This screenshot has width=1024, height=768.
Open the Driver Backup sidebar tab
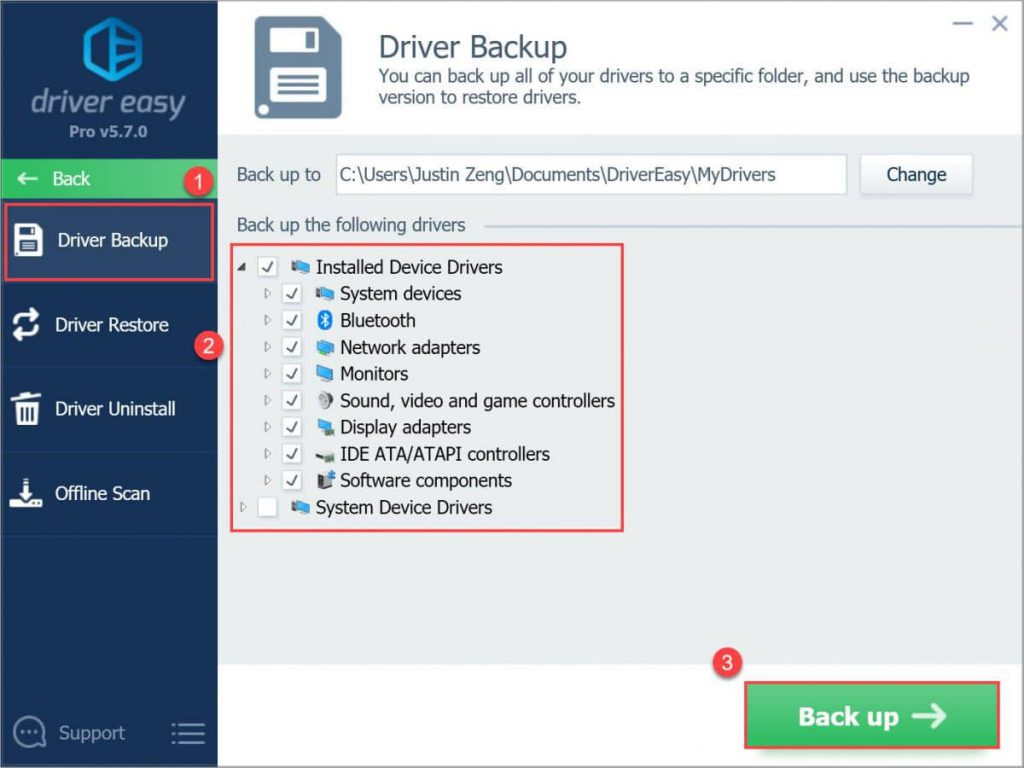point(109,242)
